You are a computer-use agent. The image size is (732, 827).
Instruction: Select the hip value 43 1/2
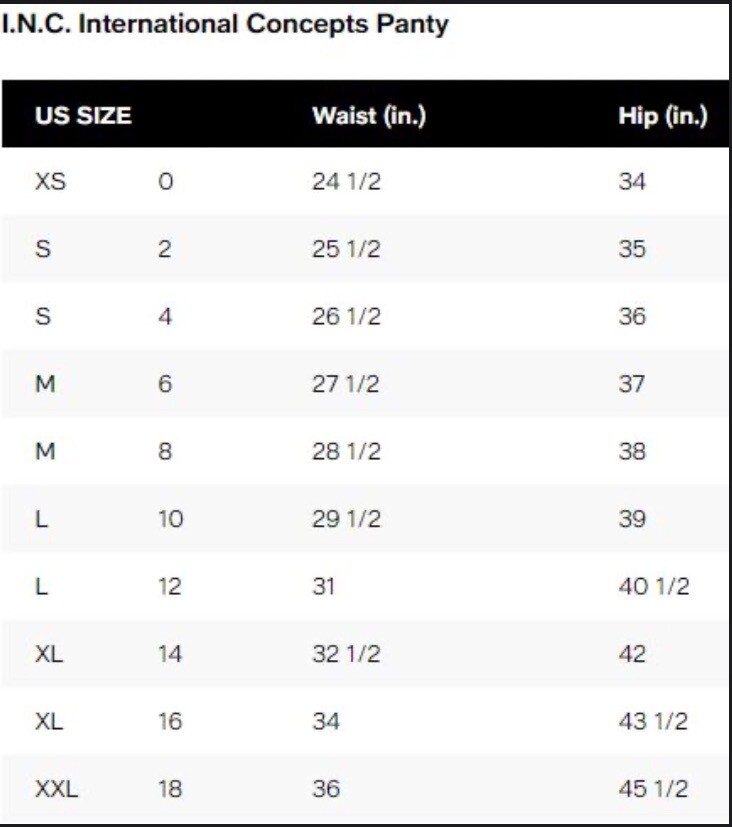pos(653,722)
